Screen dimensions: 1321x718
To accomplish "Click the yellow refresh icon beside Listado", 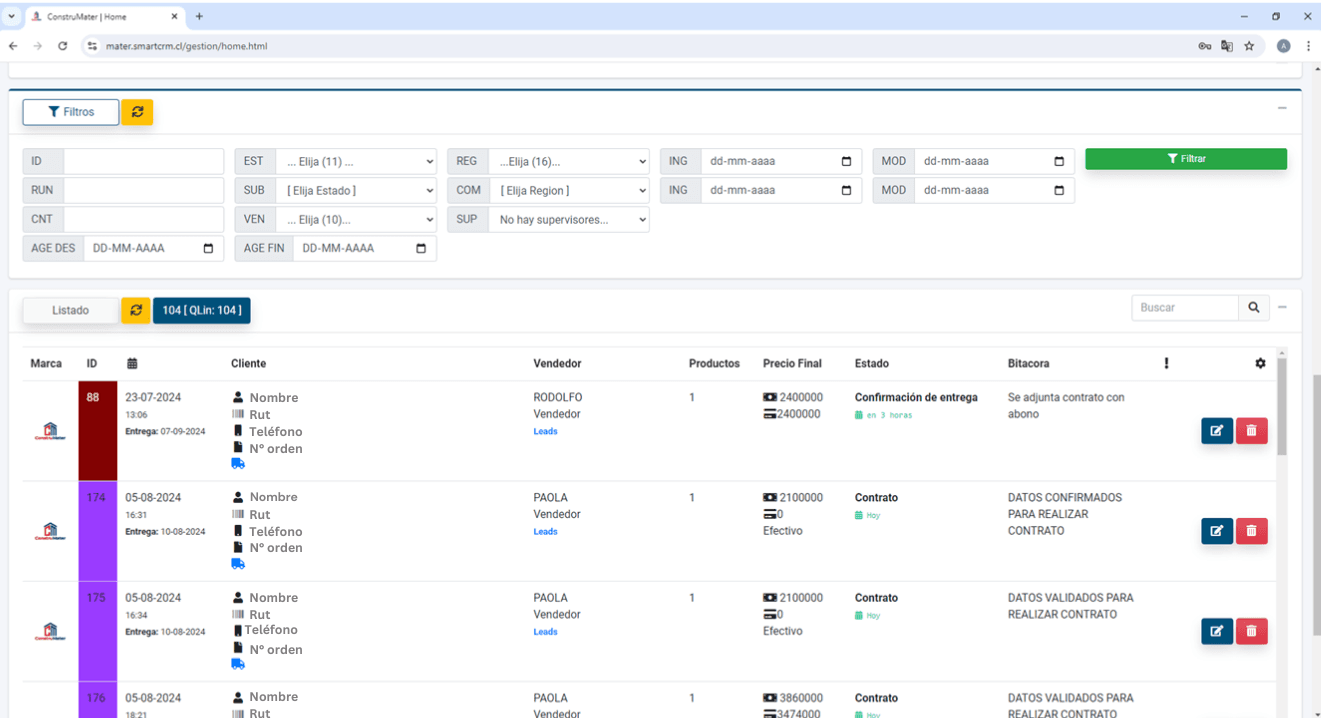I will (136, 310).
